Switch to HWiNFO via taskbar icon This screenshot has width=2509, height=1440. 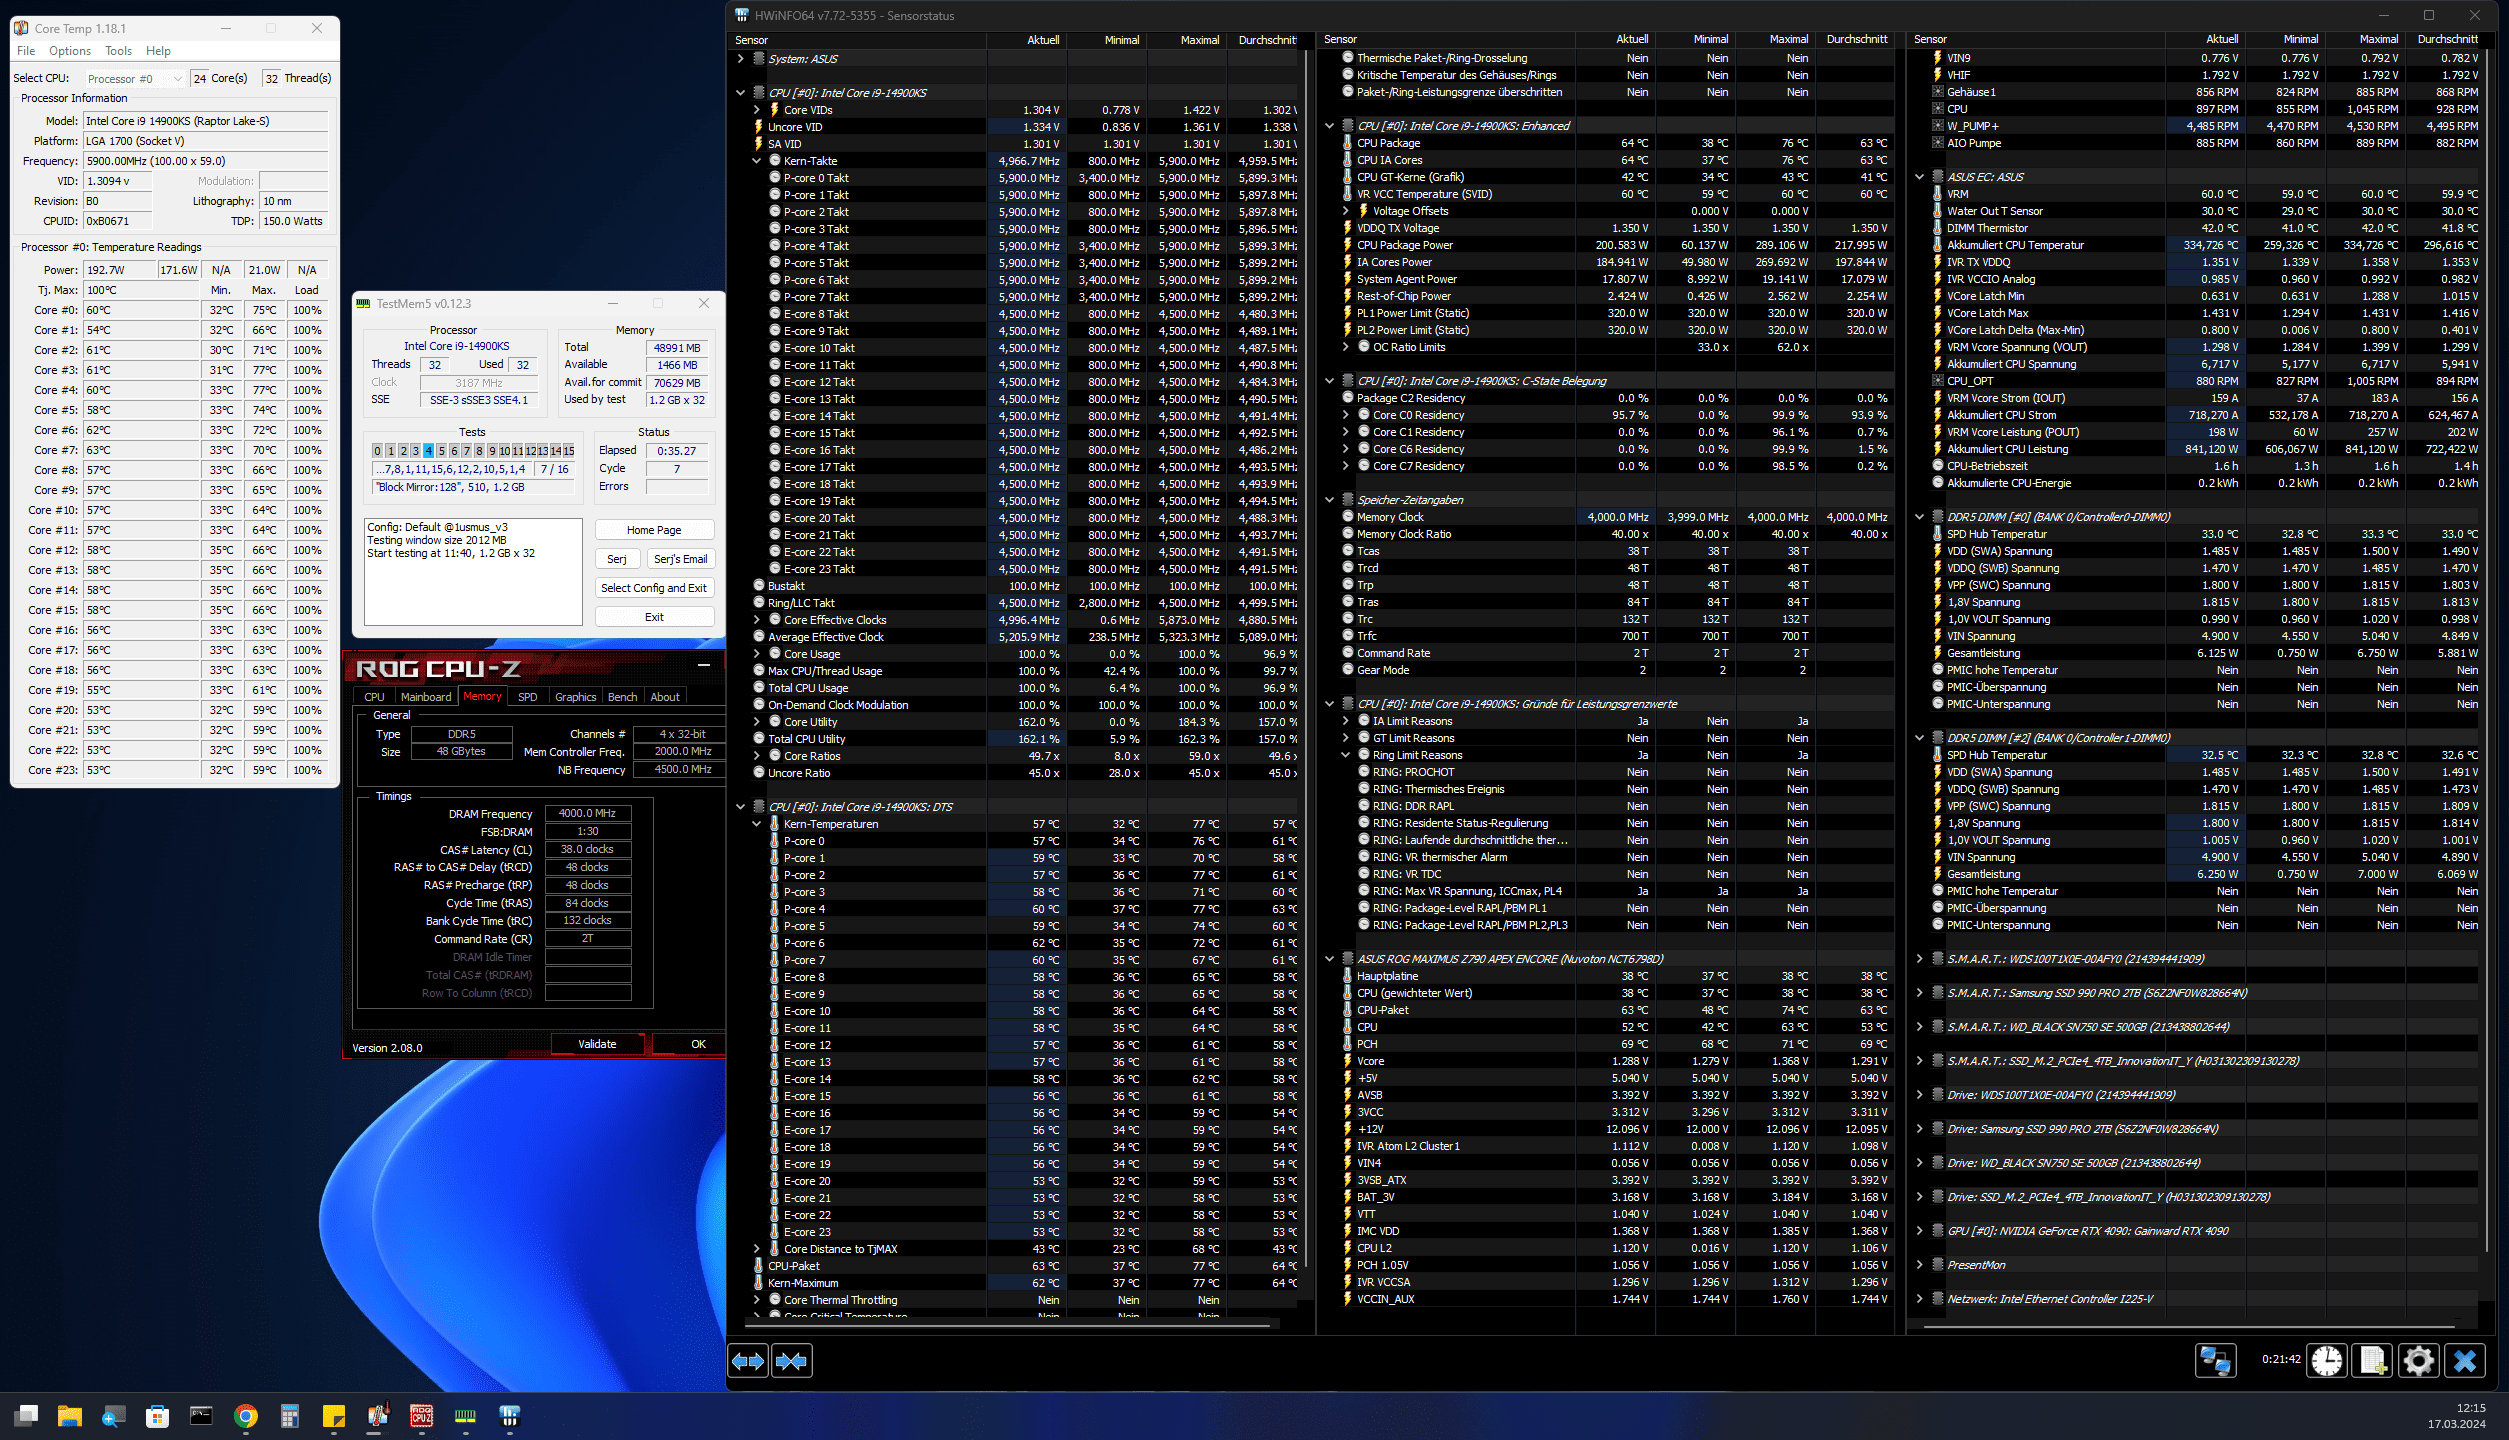[510, 1416]
